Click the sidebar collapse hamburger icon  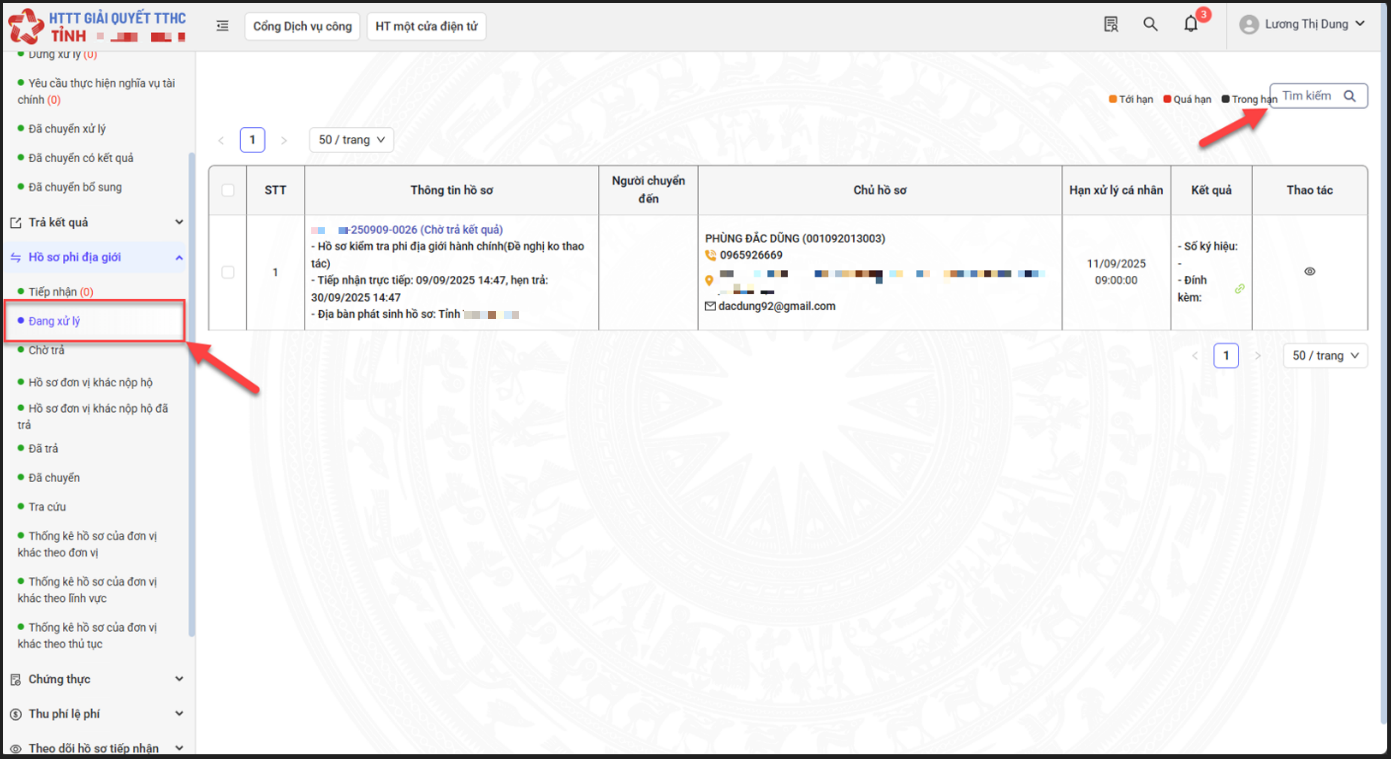[222, 26]
